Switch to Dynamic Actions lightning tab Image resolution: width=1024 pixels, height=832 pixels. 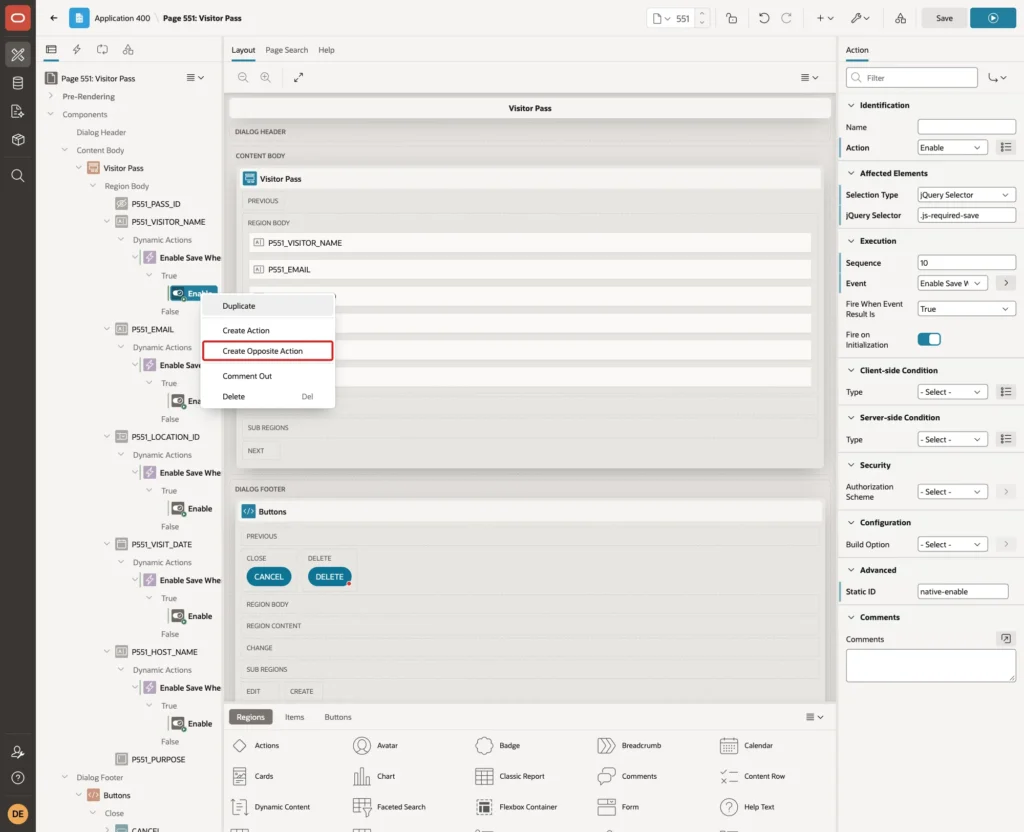pos(76,50)
